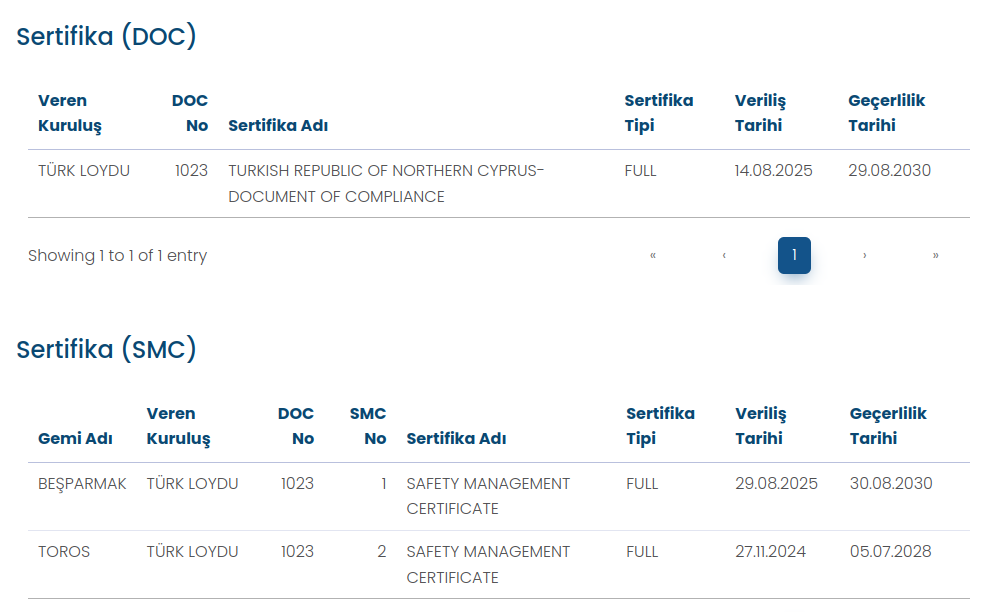Image resolution: width=986 pixels, height=612 pixels.
Task: Sort DOC table by Geçerlilik Tarihi header
Action: coord(886,113)
